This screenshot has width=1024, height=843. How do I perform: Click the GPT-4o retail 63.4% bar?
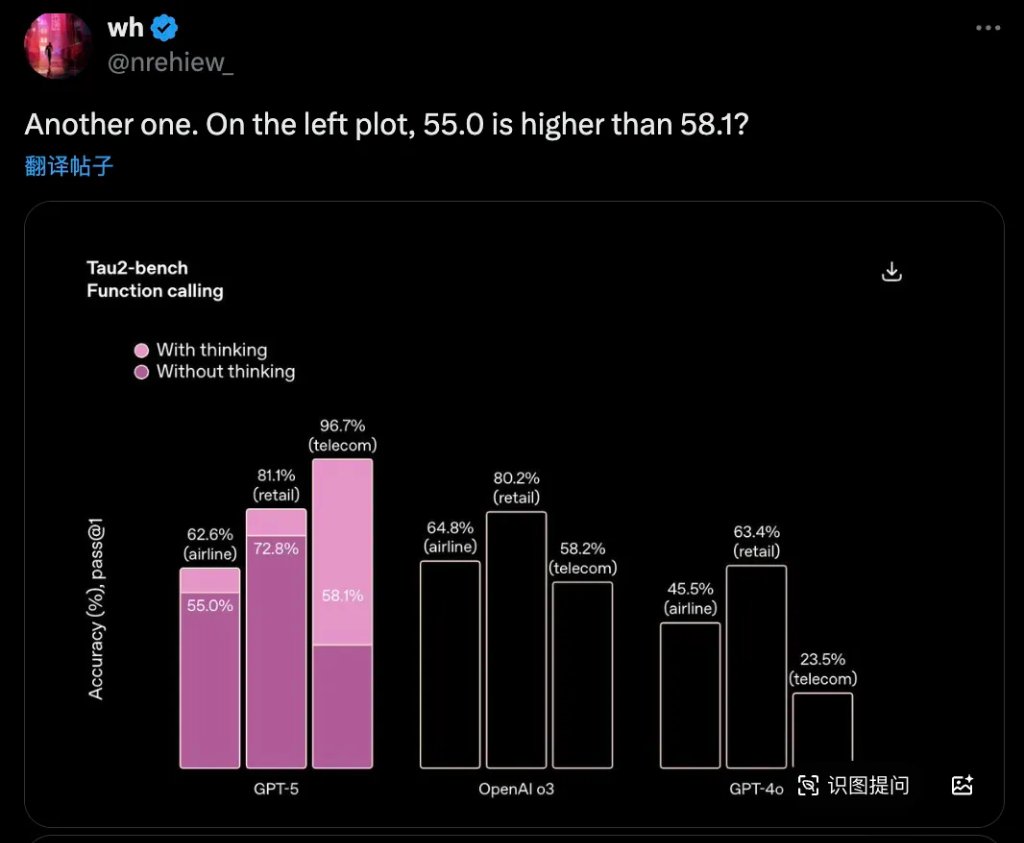756,667
